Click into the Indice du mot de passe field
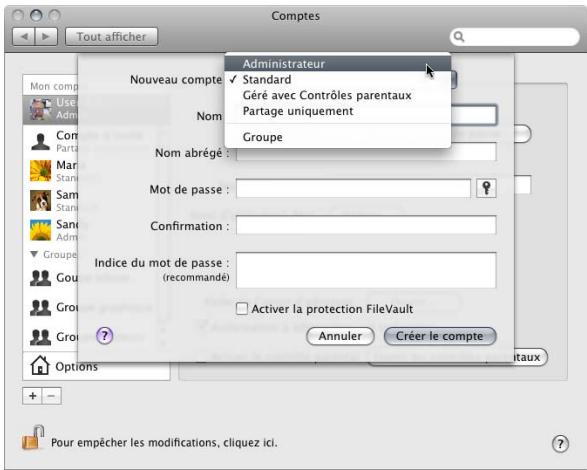 366,270
